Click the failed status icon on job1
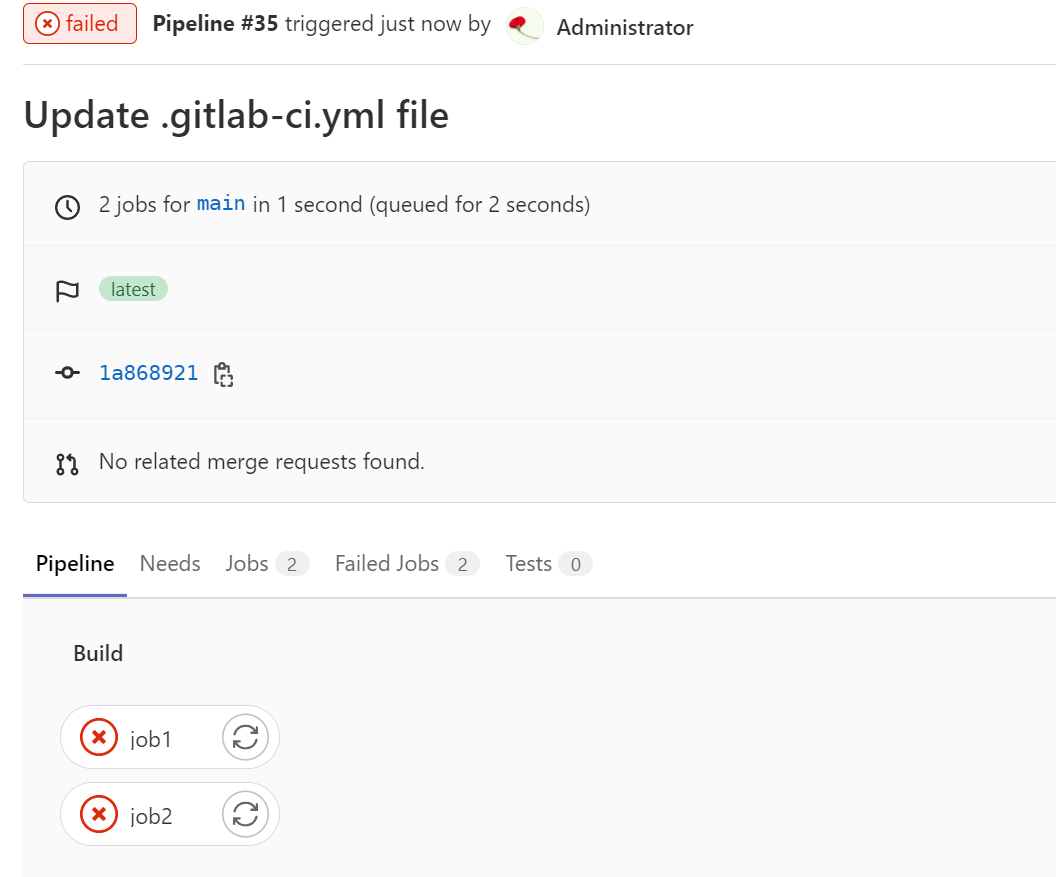This screenshot has width=1056, height=877. [x=97, y=737]
